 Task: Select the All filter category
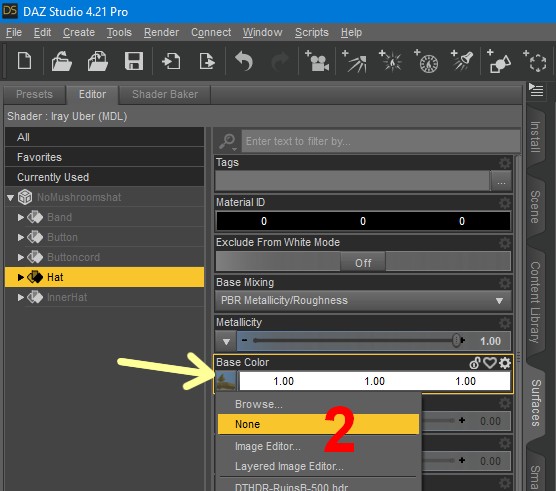[x=105, y=137]
